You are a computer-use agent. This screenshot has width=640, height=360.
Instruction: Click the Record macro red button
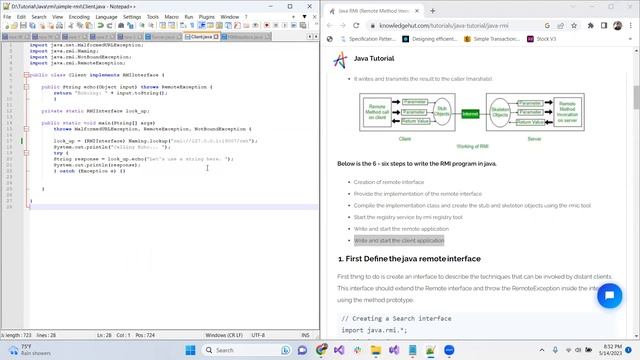(266, 25)
